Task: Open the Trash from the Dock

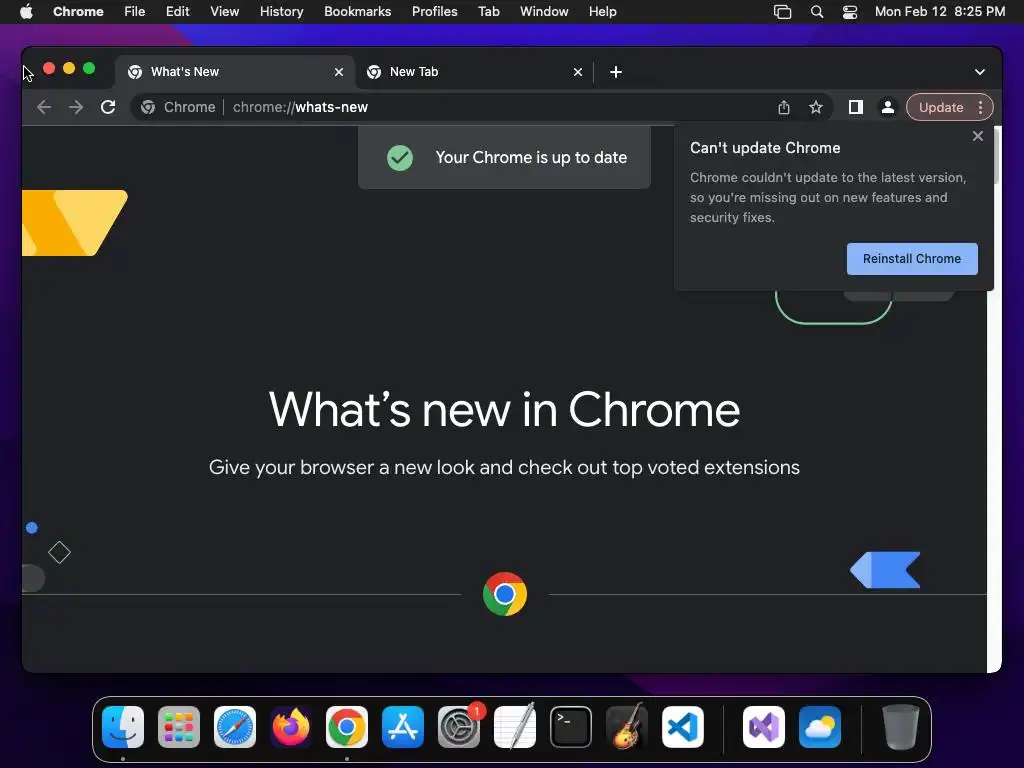Action: (901, 727)
